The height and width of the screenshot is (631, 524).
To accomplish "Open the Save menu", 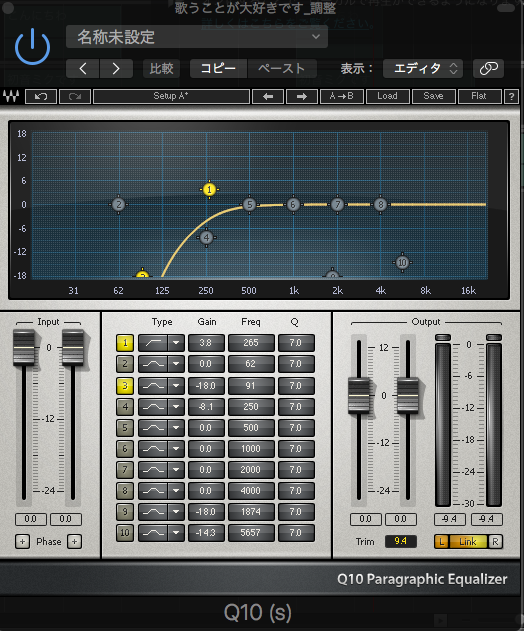I will point(433,97).
